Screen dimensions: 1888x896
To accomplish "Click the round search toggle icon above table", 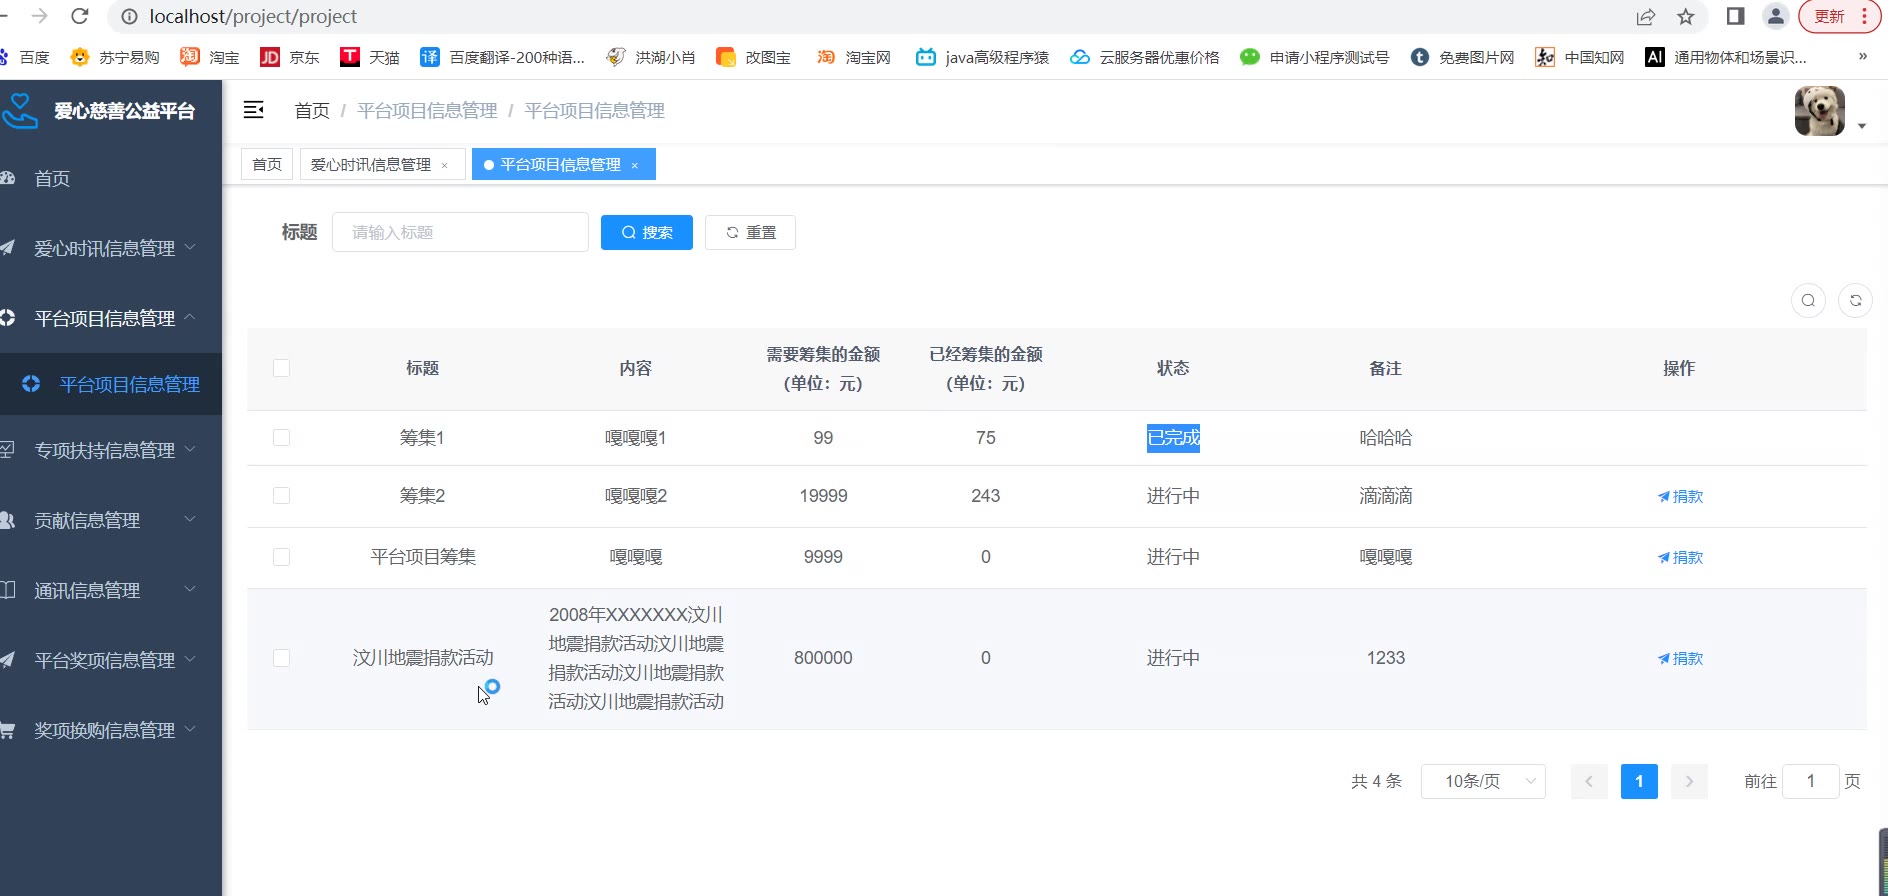I will (x=1808, y=301).
